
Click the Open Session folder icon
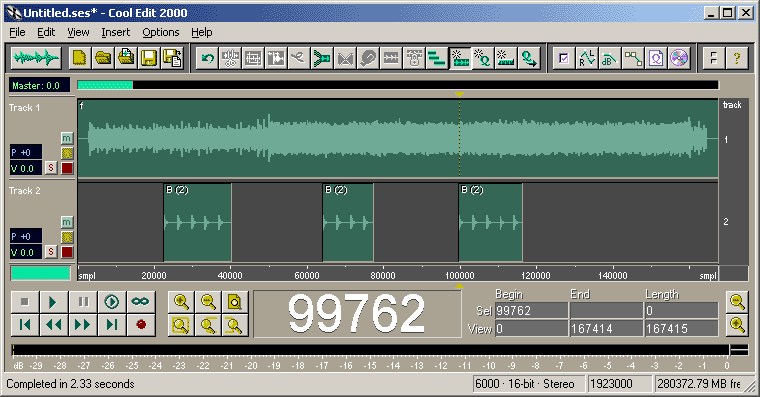tap(103, 58)
